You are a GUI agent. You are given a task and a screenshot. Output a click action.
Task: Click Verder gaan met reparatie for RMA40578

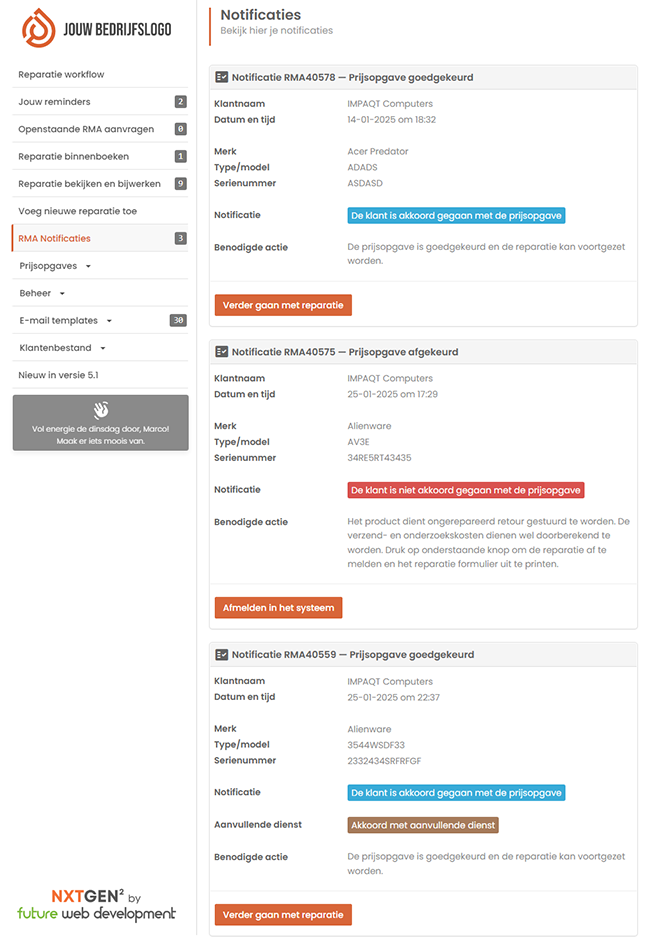click(283, 304)
